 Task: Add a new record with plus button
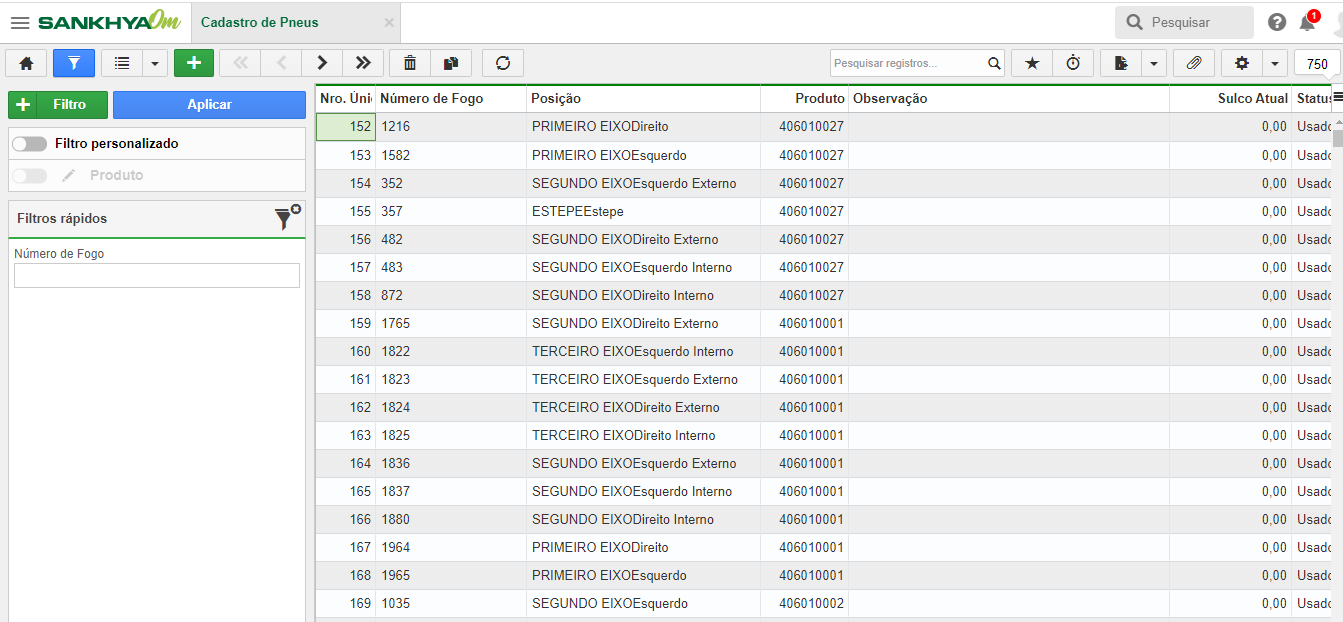pos(194,63)
